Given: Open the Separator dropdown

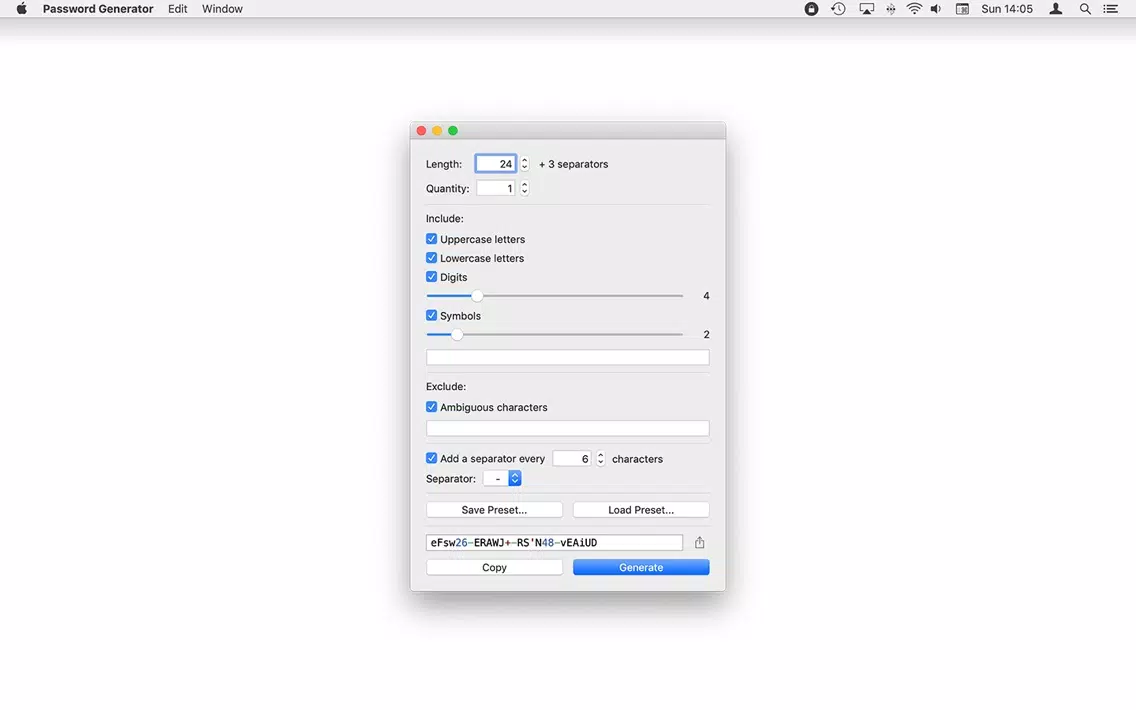Looking at the screenshot, I should tap(502, 478).
